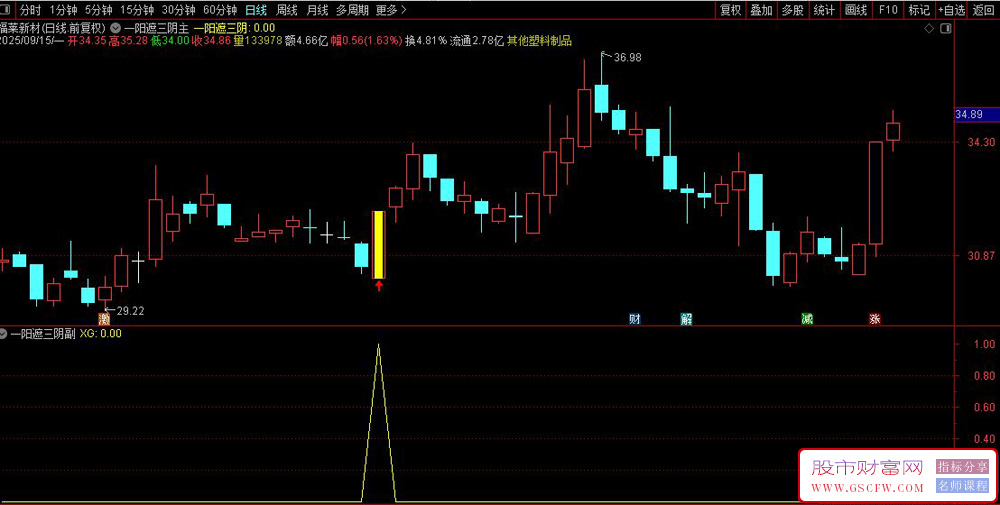Screen dimensions: 1000x505
Task: Switch to the 日线 daily chart tab
Action: click(256, 10)
